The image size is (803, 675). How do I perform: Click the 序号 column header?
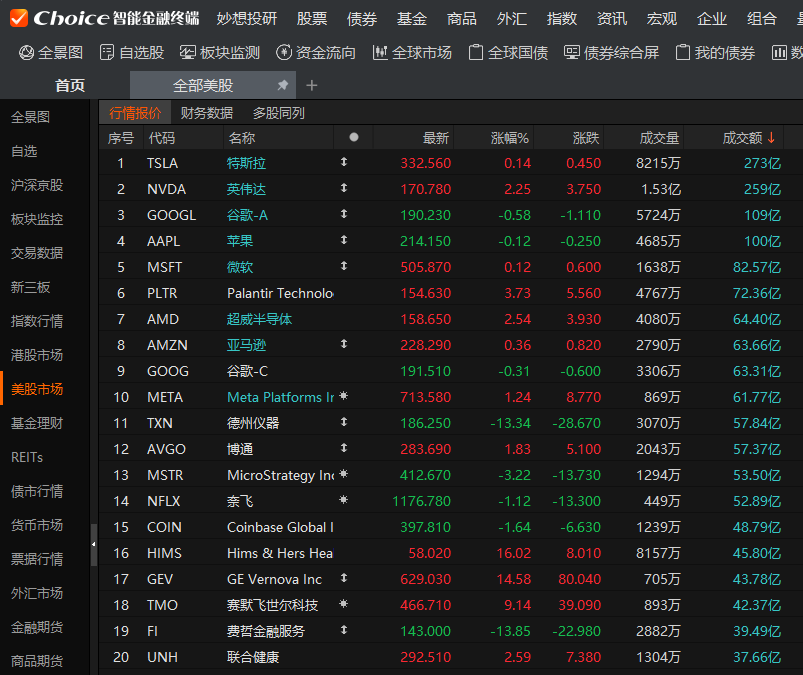click(121, 138)
